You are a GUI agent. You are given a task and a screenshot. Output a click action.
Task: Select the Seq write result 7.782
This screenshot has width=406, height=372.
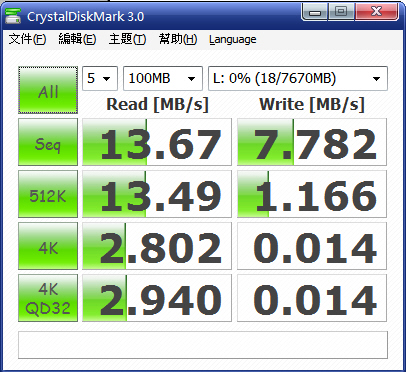[x=312, y=142]
